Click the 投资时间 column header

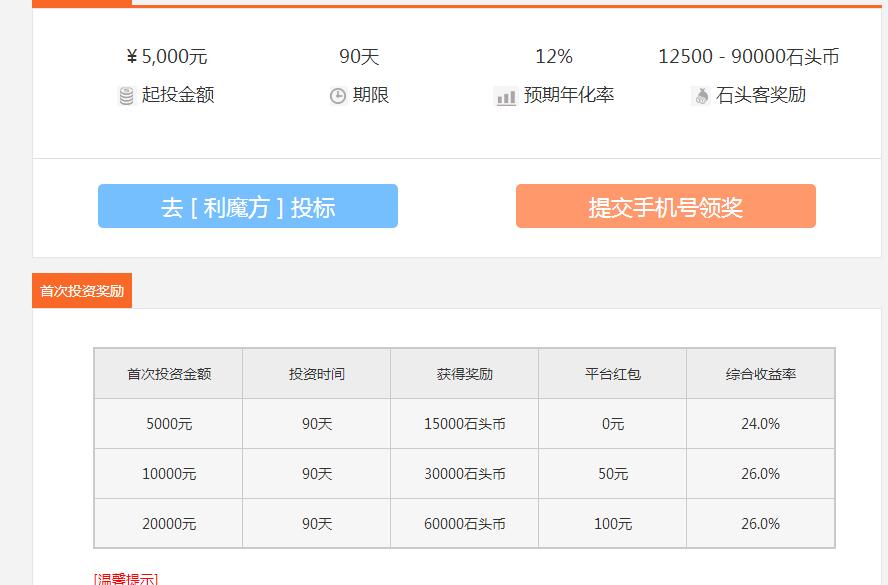coord(317,374)
